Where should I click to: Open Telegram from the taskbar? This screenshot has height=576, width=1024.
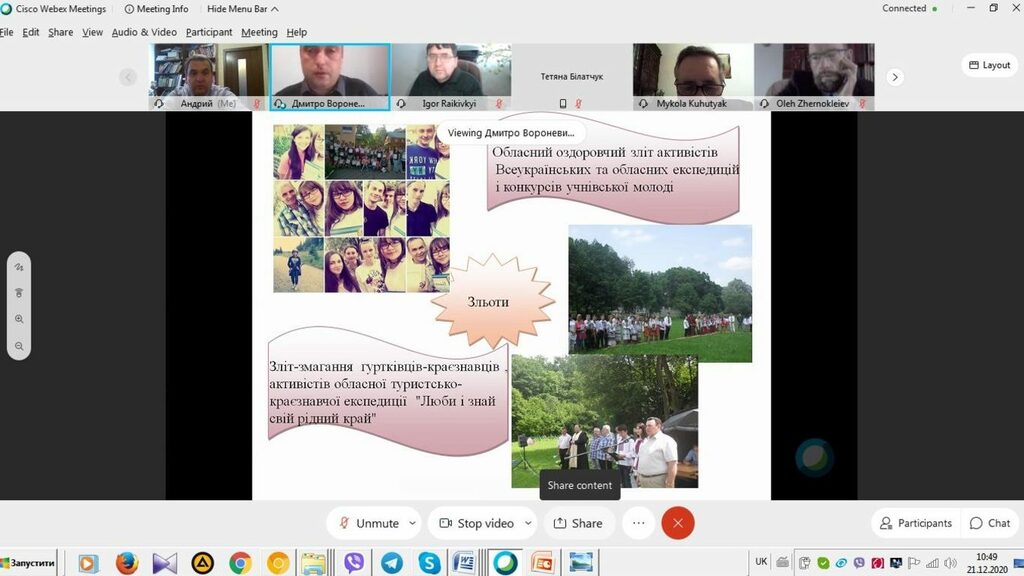(391, 563)
